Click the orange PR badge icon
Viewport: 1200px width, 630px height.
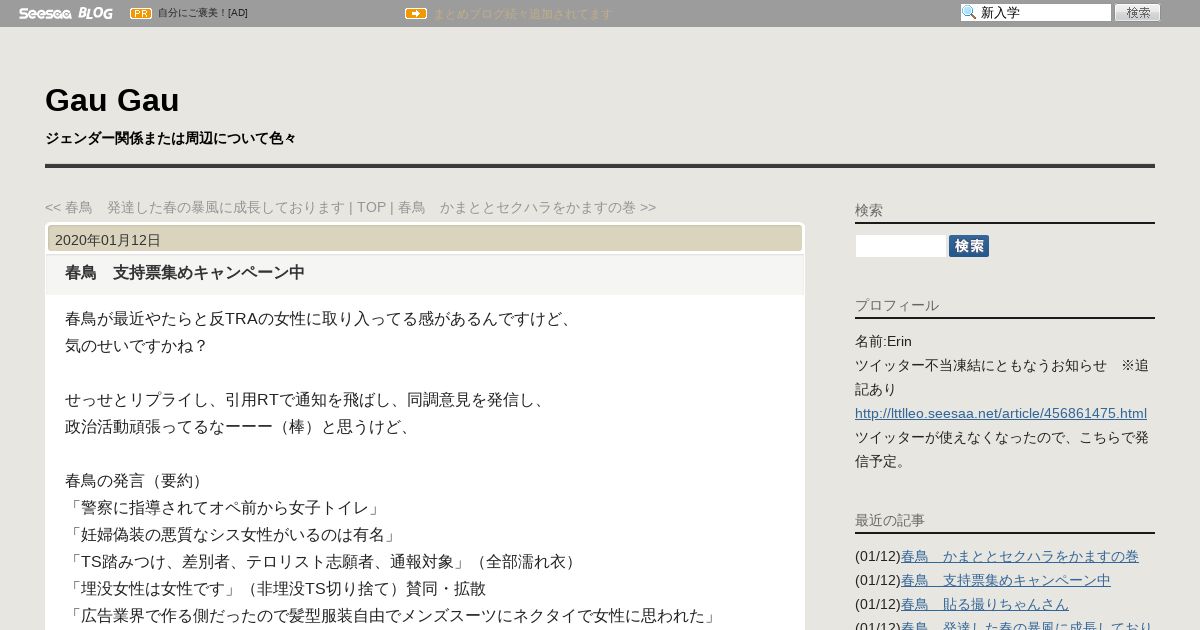click(x=141, y=13)
